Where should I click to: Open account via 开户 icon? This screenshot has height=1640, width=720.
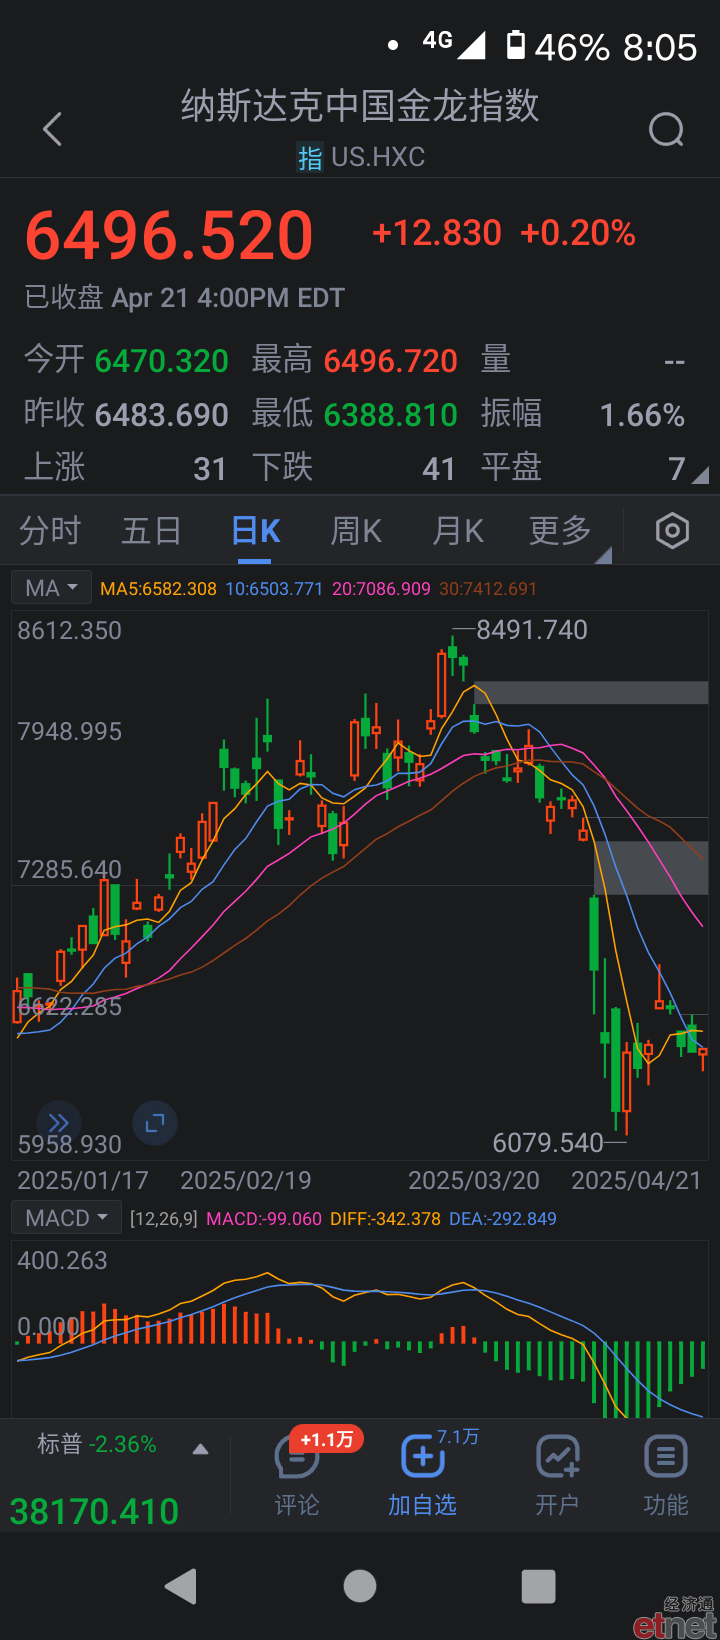557,1457
